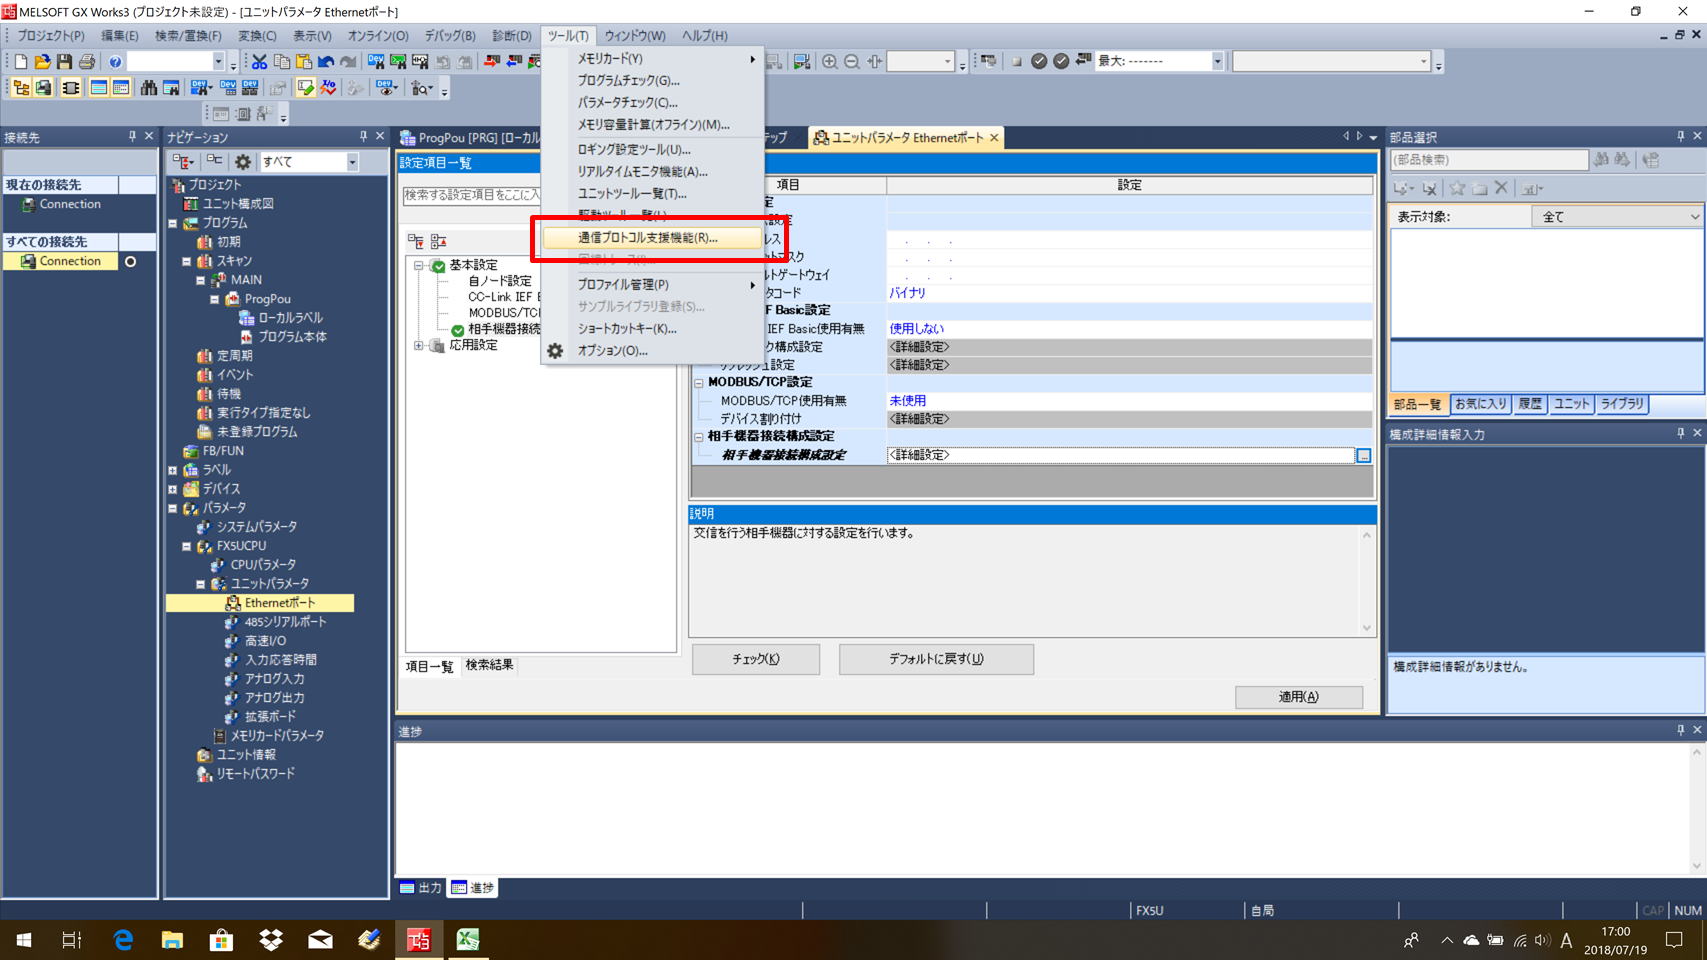Viewport: 1707px width, 960px height.
Task: Expand the デバイス node in navigation
Action: 172,489
